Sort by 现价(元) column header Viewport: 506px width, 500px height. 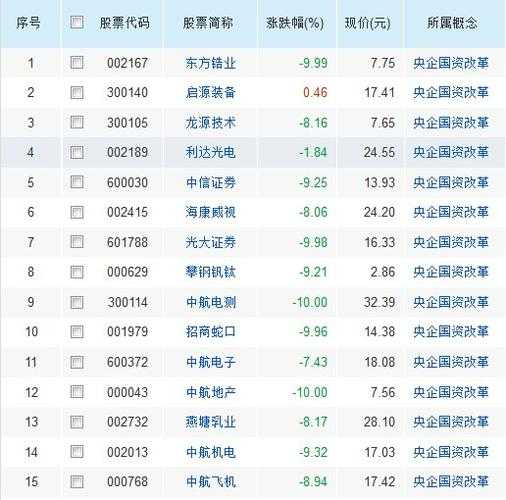367,23
